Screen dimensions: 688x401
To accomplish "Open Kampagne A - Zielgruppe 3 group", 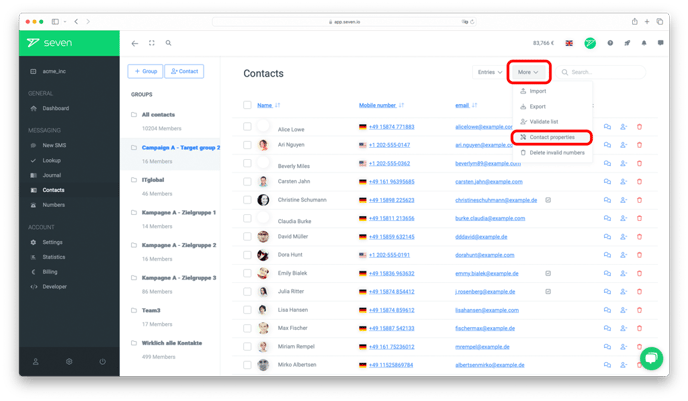I will [x=179, y=278].
